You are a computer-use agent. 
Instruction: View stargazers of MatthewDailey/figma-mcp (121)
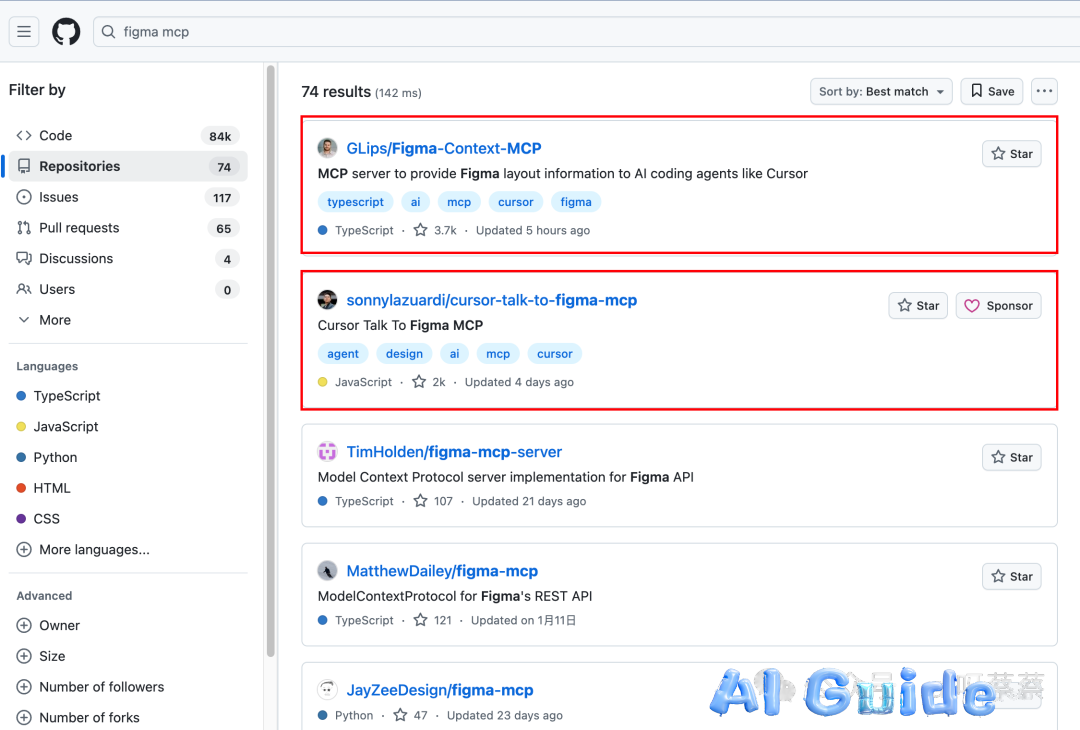click(432, 620)
